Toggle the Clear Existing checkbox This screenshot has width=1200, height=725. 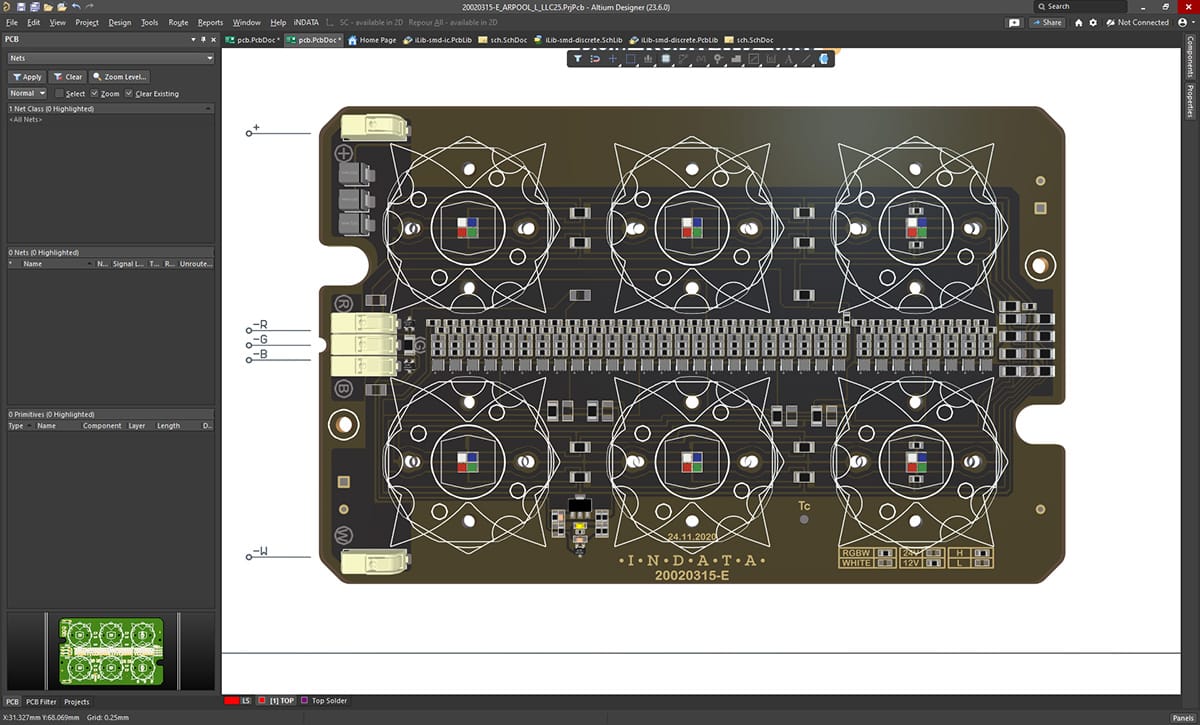(128, 93)
